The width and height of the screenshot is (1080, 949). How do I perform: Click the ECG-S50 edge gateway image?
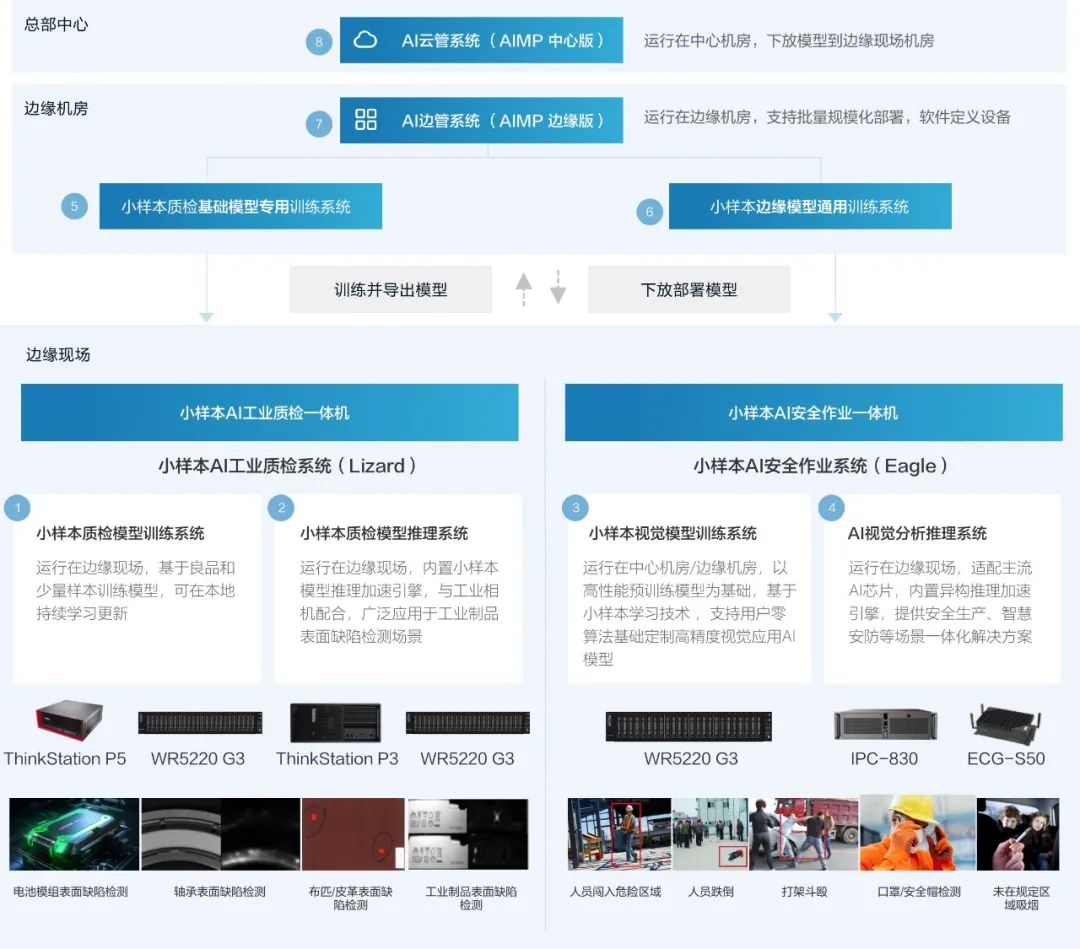coord(1006,724)
